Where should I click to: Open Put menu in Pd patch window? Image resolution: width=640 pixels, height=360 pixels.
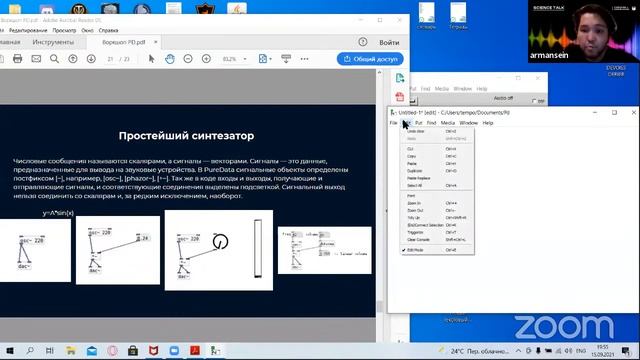(x=418, y=123)
